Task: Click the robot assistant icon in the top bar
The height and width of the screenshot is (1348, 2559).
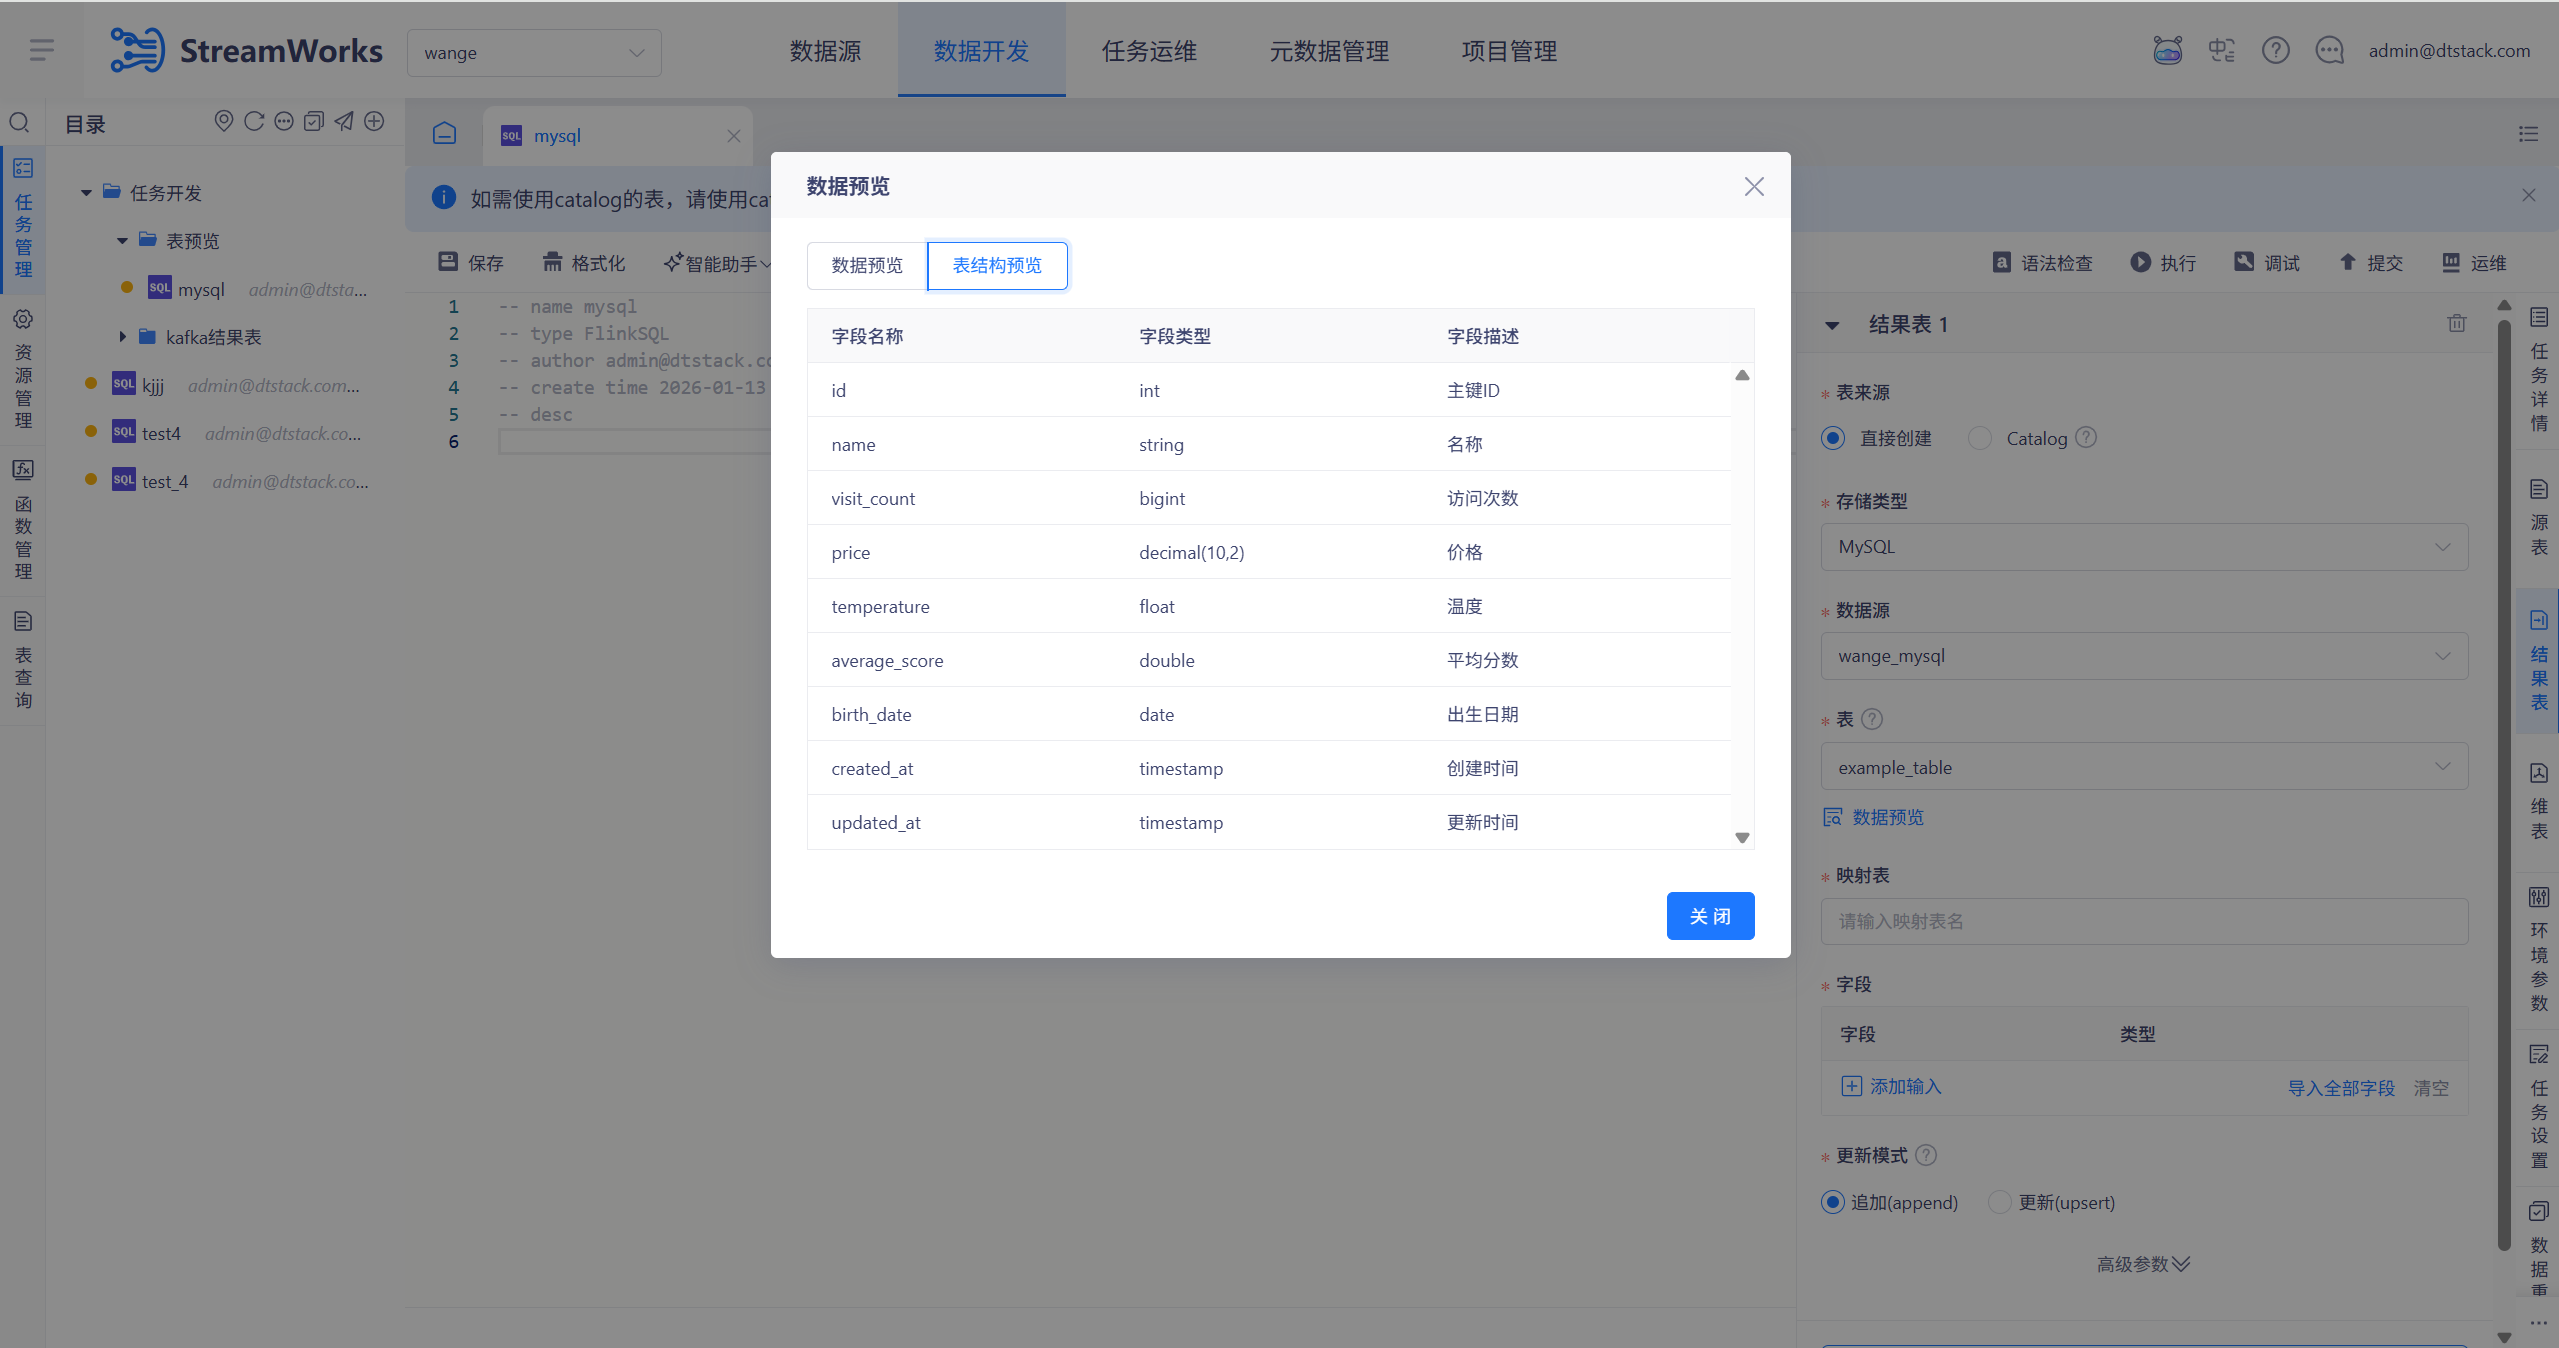Action: click(x=2167, y=50)
